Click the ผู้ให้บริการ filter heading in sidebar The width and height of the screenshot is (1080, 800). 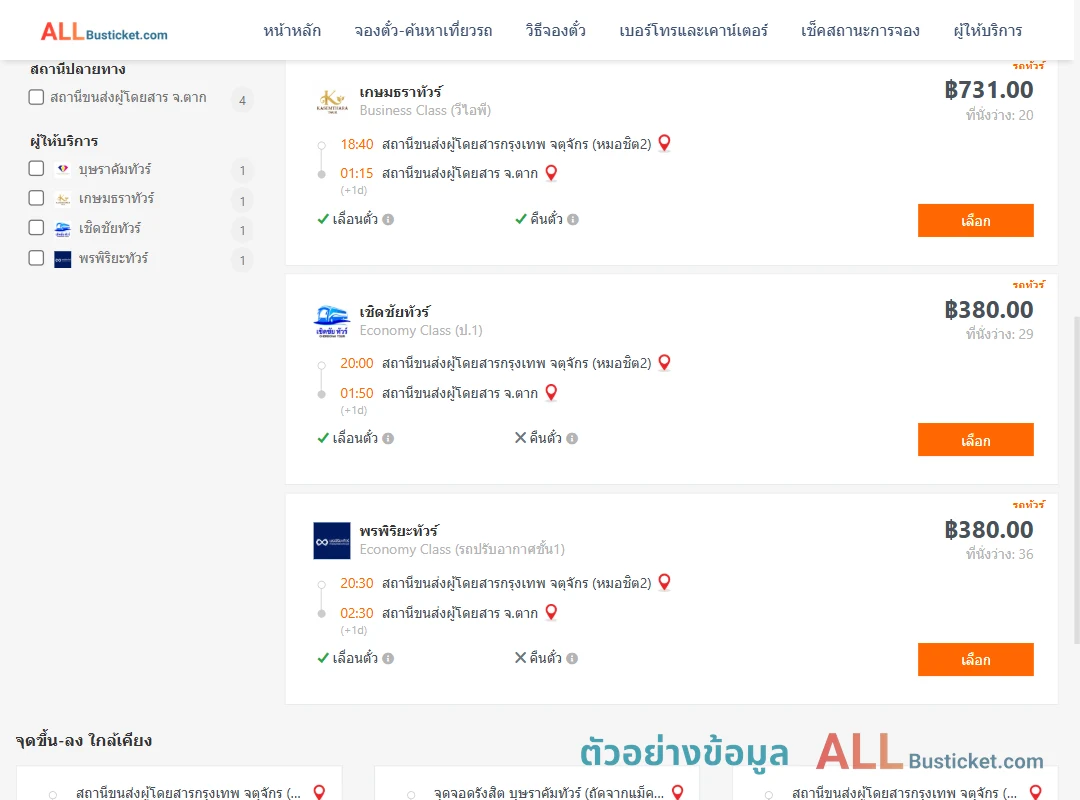coord(64,141)
